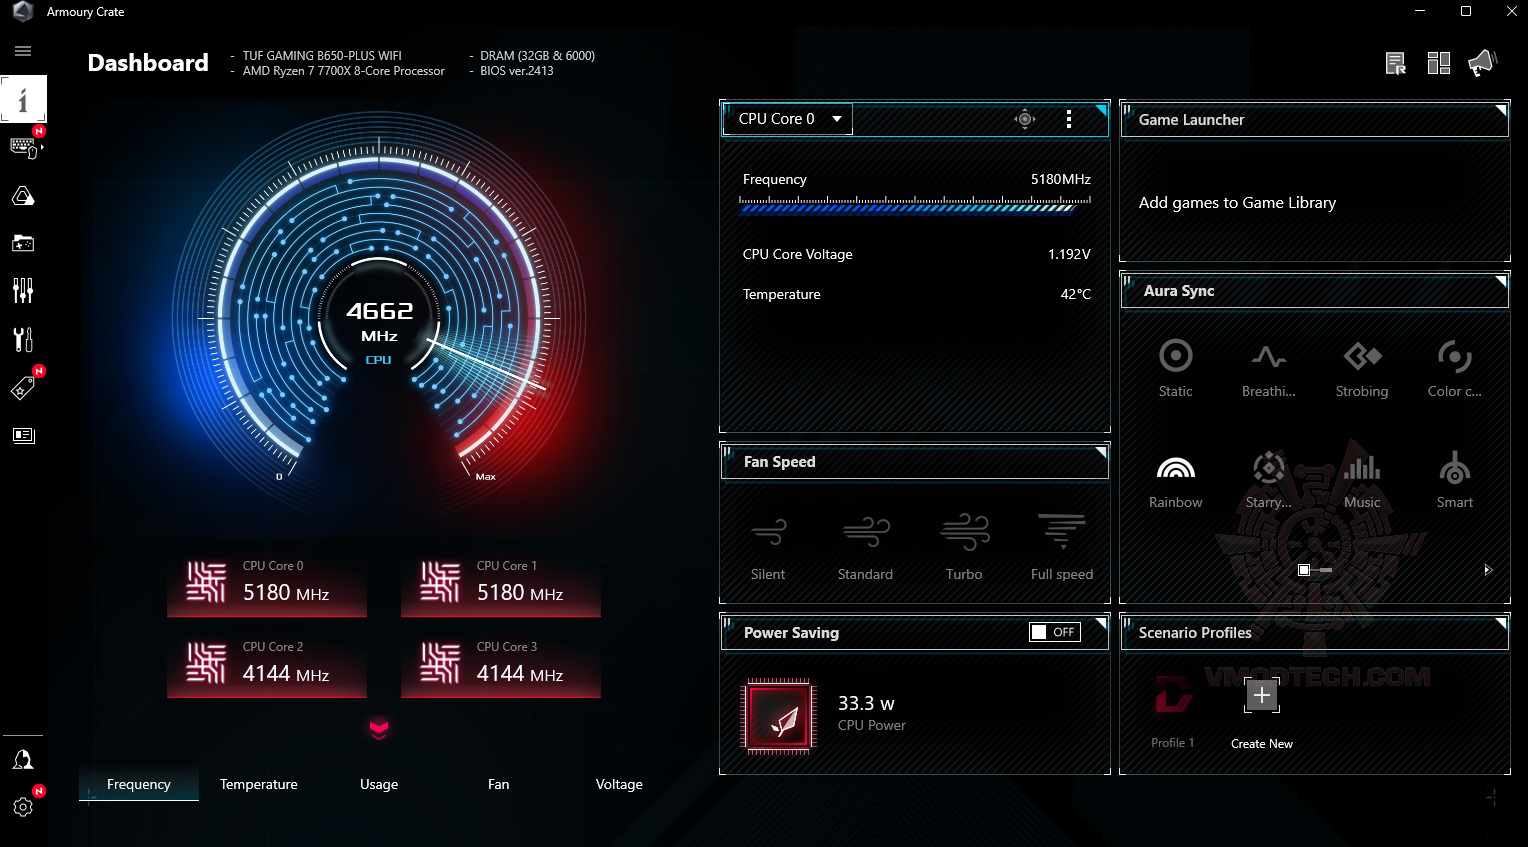Viewport: 1528px width, 847px height.
Task: Open the Game Launcher panel header
Action: pyautogui.click(x=1314, y=119)
